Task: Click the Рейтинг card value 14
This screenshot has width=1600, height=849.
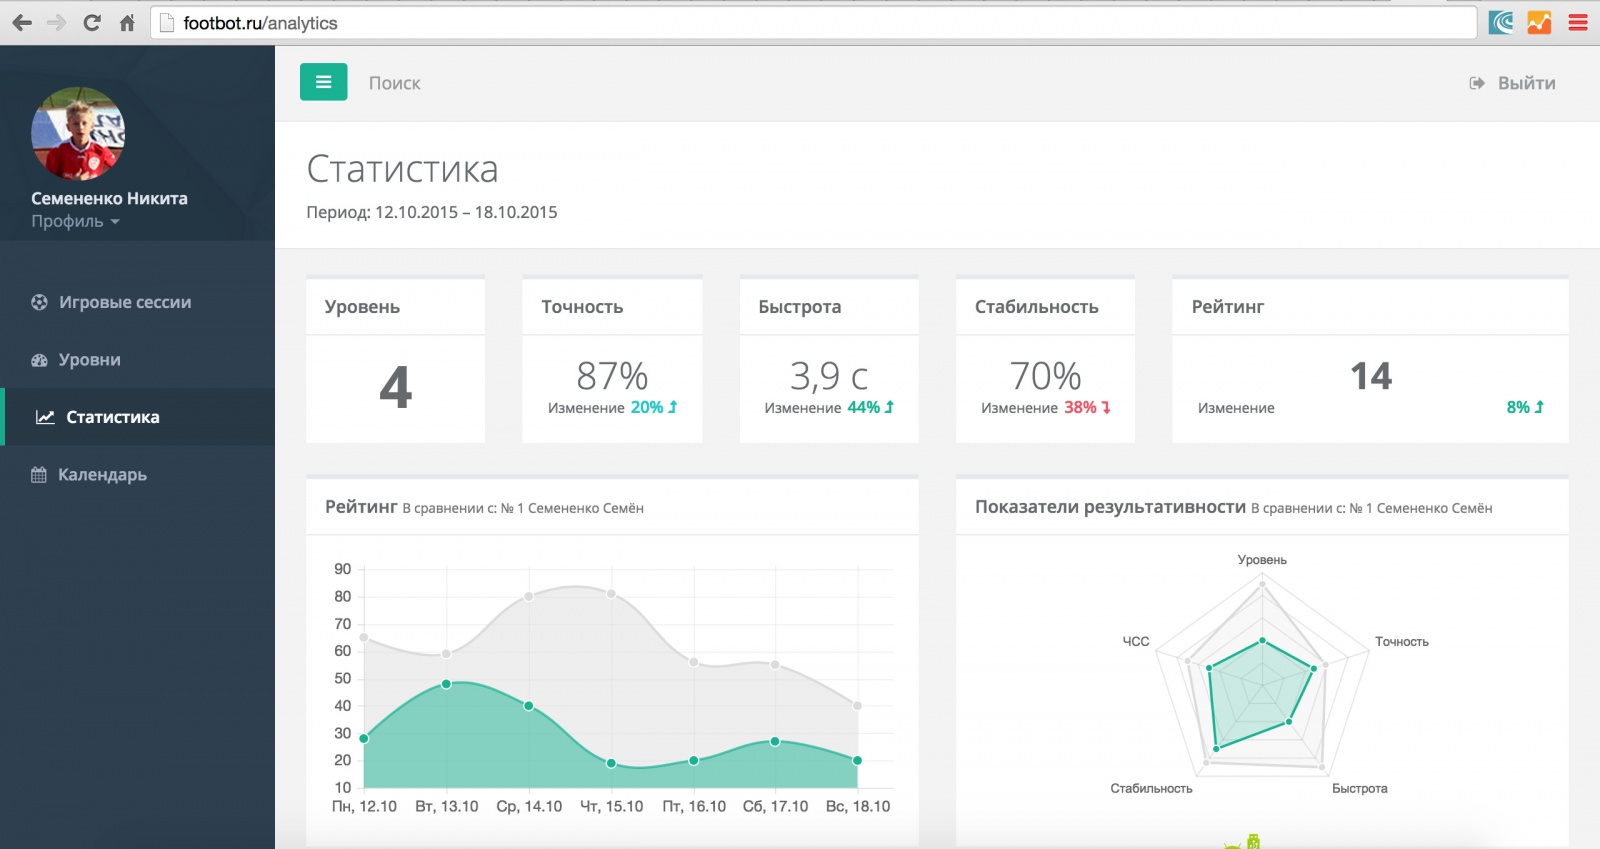Action: [x=1371, y=376]
